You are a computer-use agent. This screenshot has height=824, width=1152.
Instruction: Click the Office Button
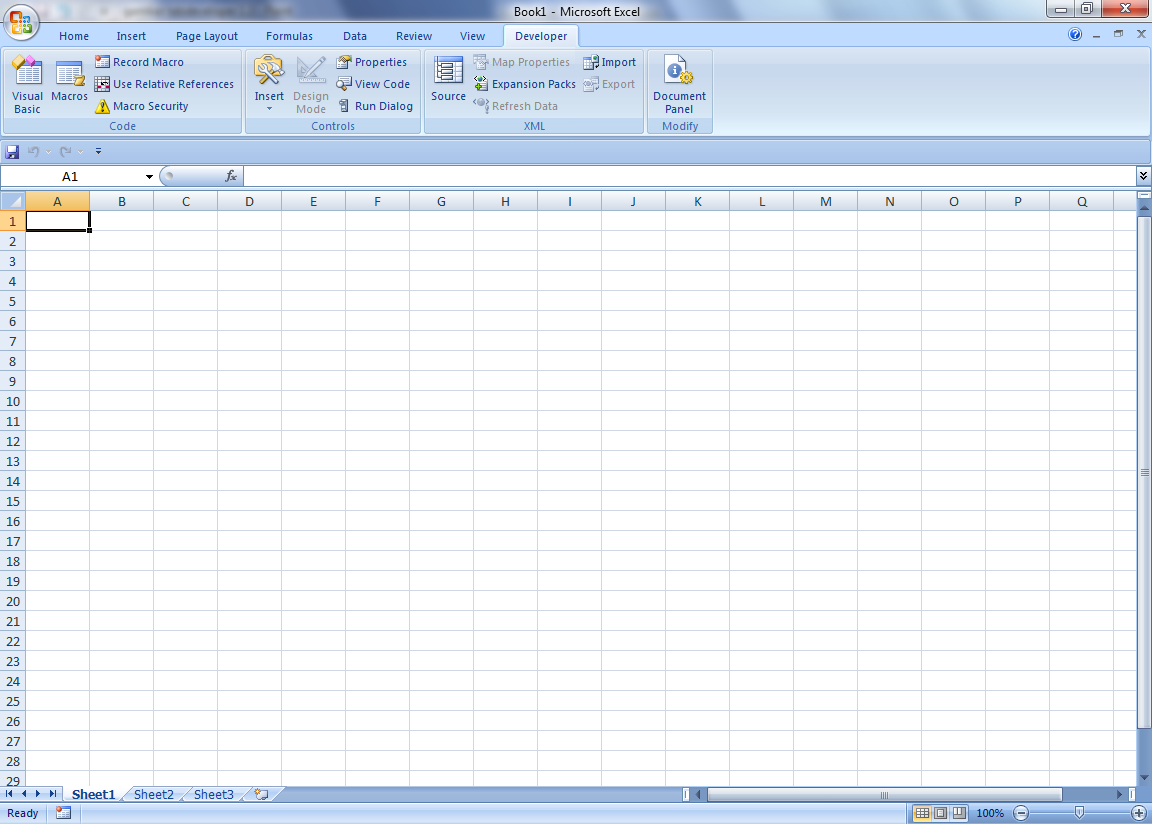(21, 22)
